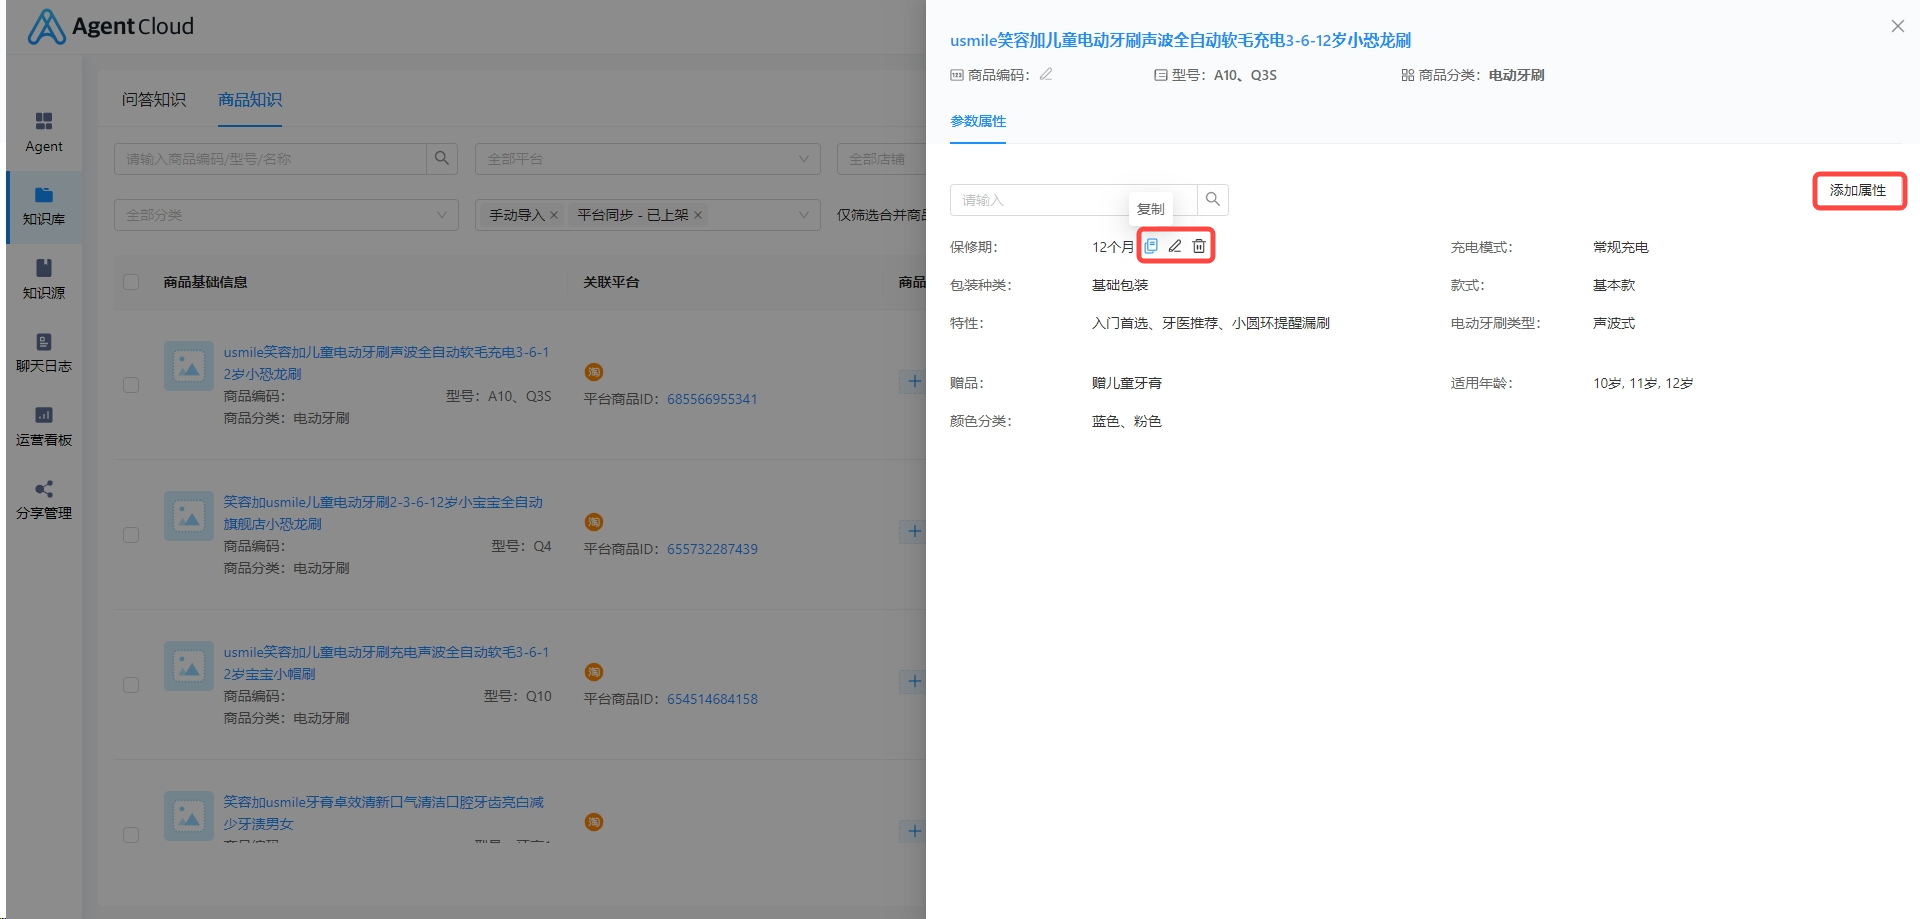Click the 基础包装 attribute value
Image resolution: width=1920 pixels, height=919 pixels.
[x=1120, y=285]
